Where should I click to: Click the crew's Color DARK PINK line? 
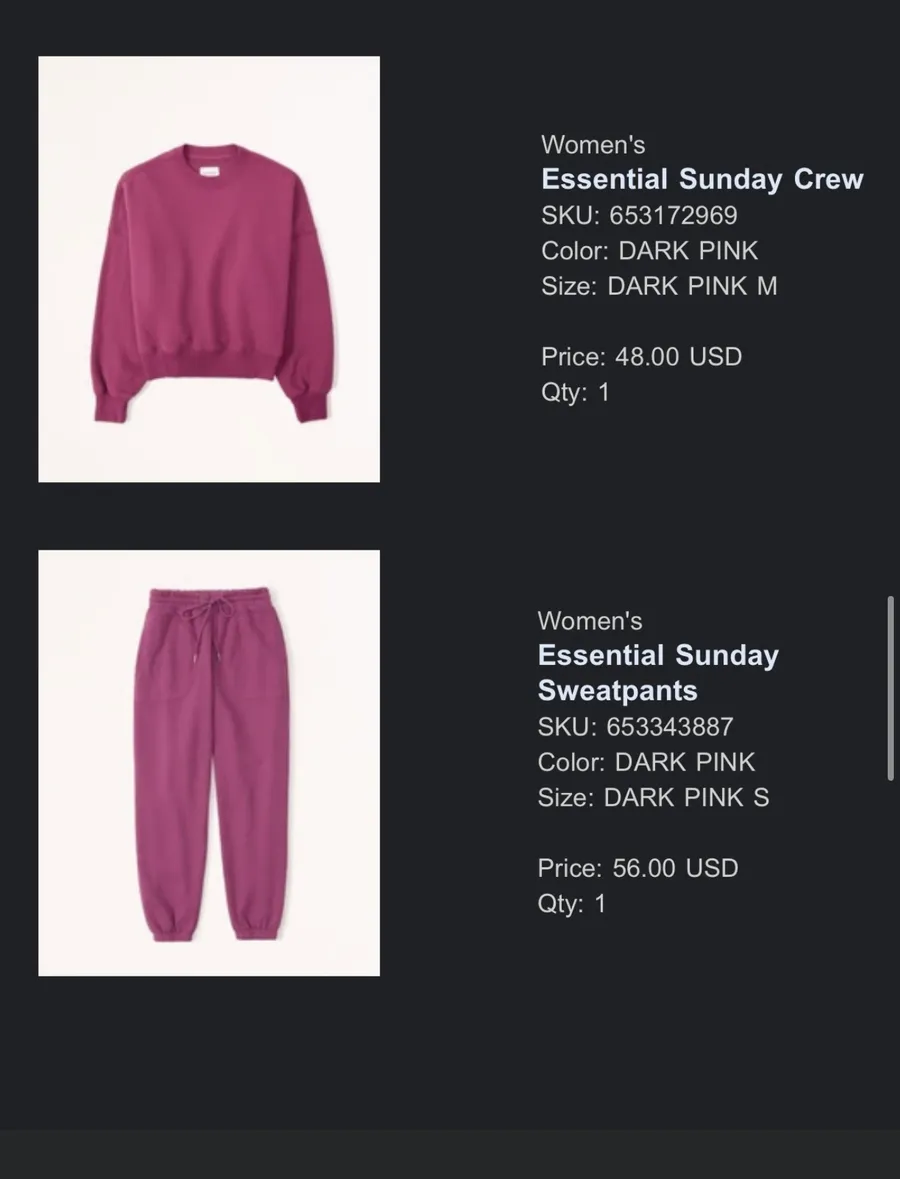pos(650,250)
